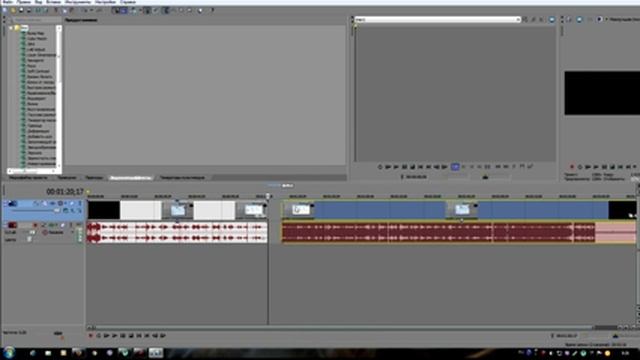Select the Envelope Edit tool
The height and width of the screenshot is (360, 640).
[173, 10]
